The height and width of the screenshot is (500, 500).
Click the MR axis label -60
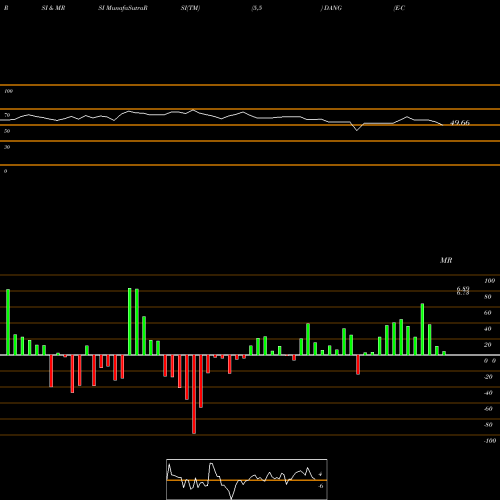pos(488,409)
